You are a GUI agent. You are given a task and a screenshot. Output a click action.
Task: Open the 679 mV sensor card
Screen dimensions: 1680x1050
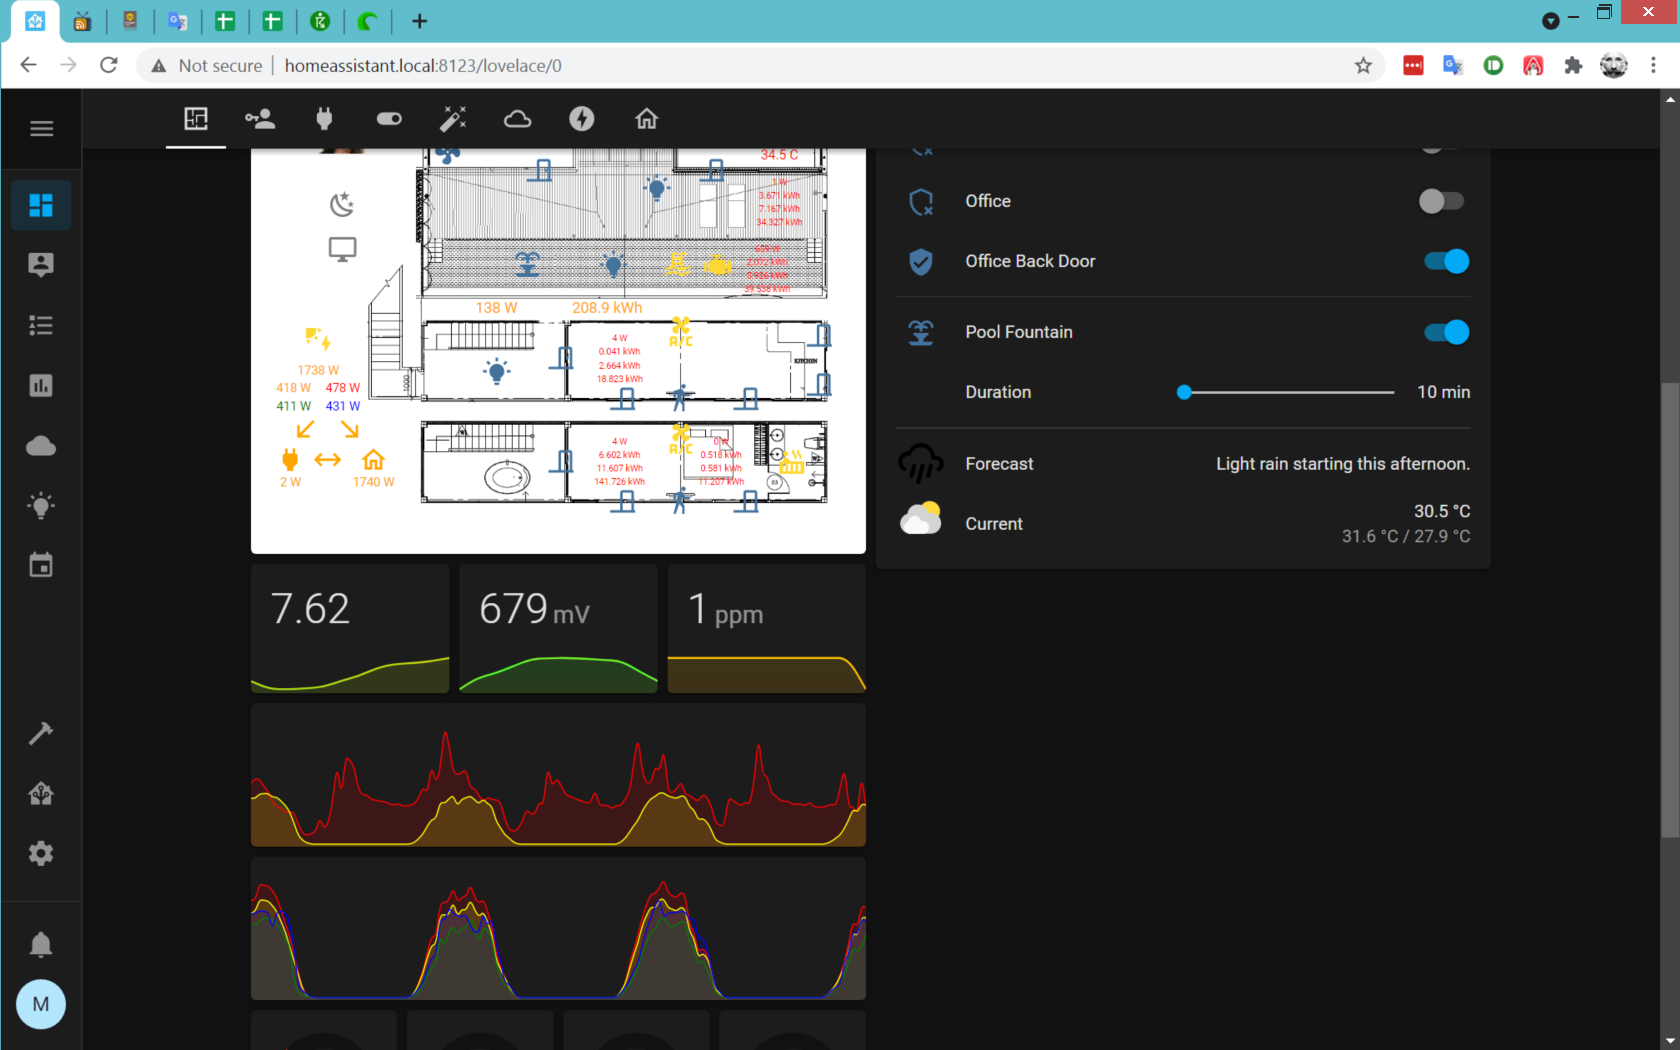[x=558, y=629]
